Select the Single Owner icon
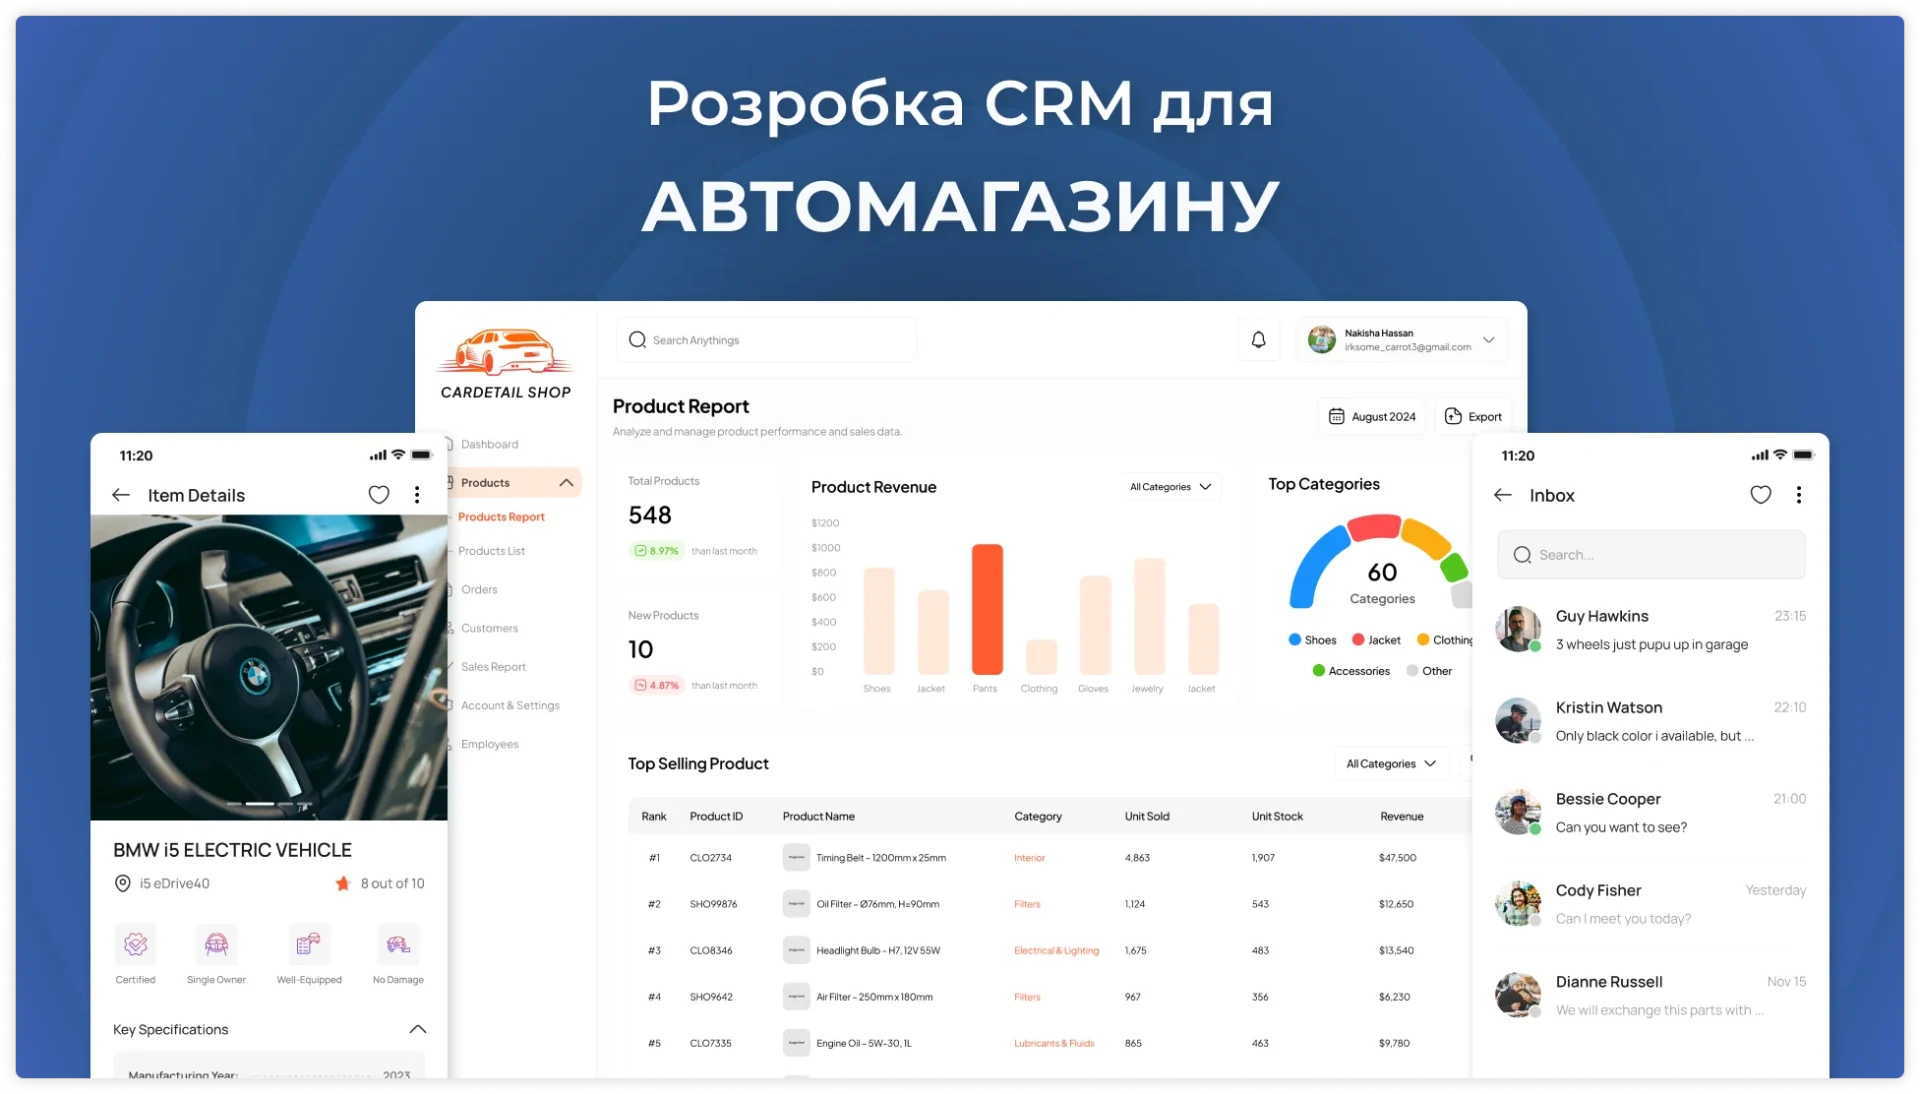 216,944
